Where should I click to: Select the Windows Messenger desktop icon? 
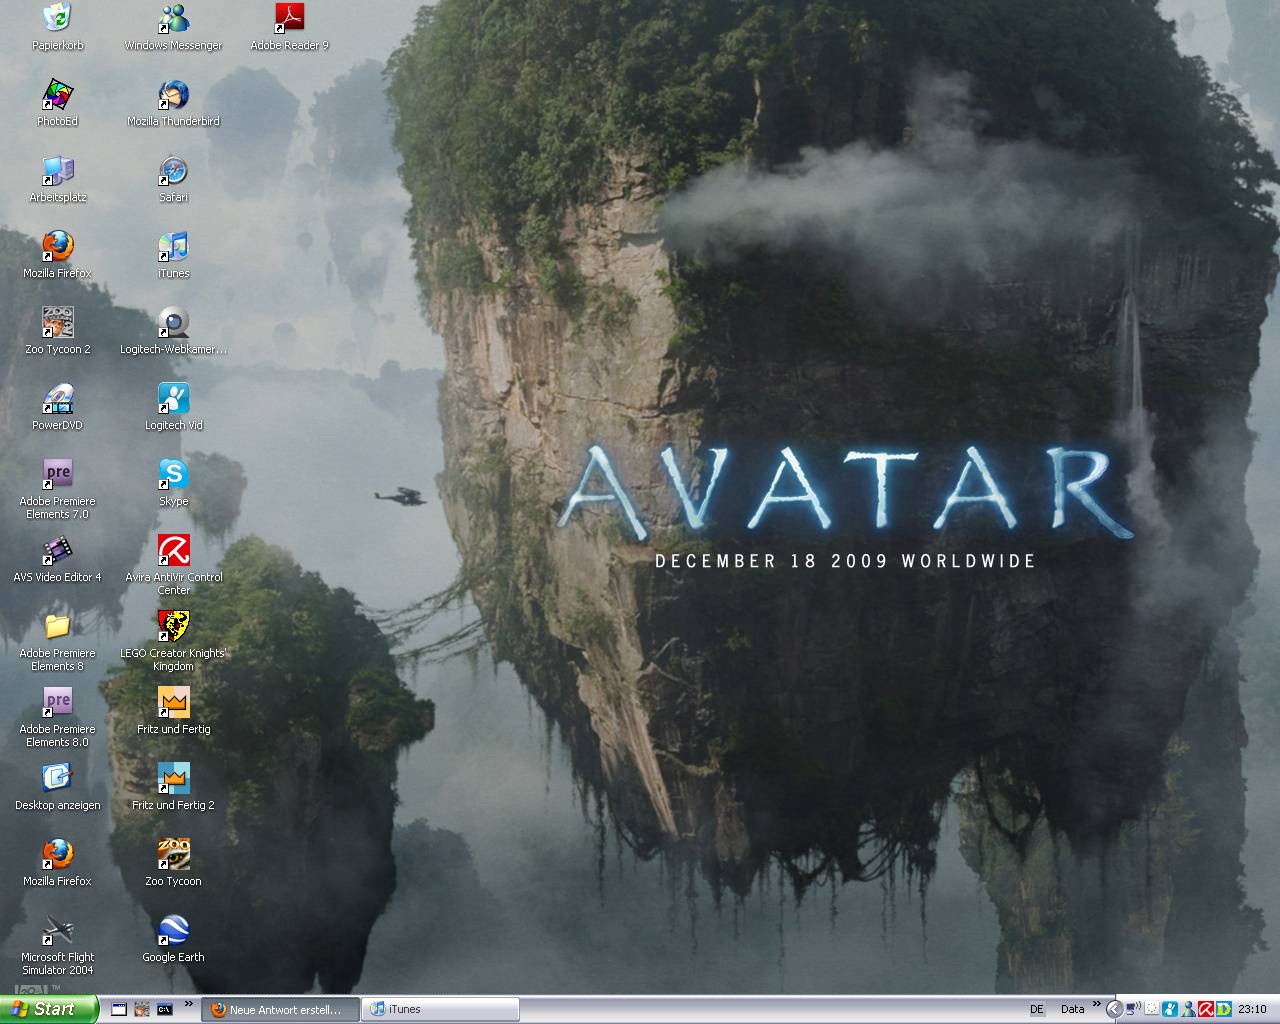pyautogui.click(x=173, y=27)
